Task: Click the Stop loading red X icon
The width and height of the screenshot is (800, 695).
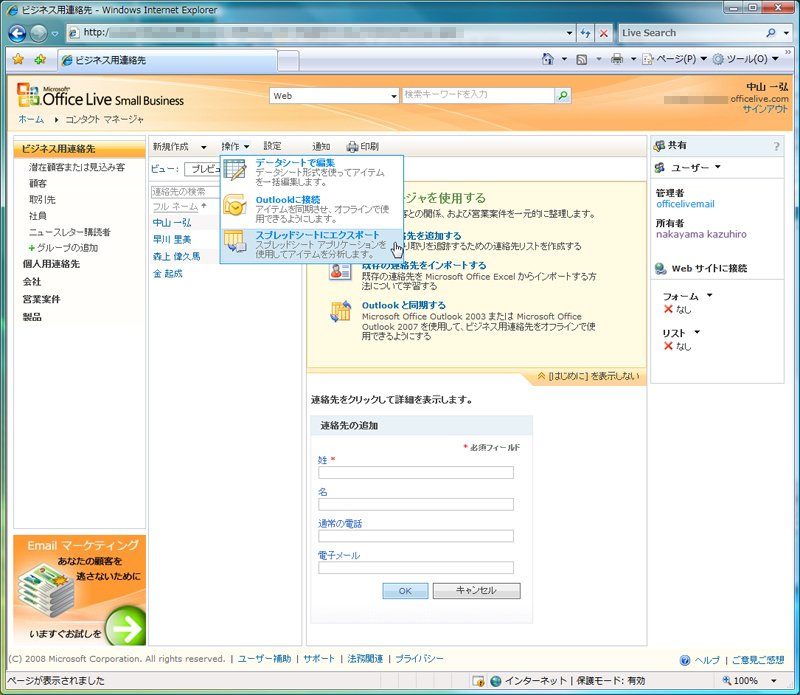Action: 604,33
